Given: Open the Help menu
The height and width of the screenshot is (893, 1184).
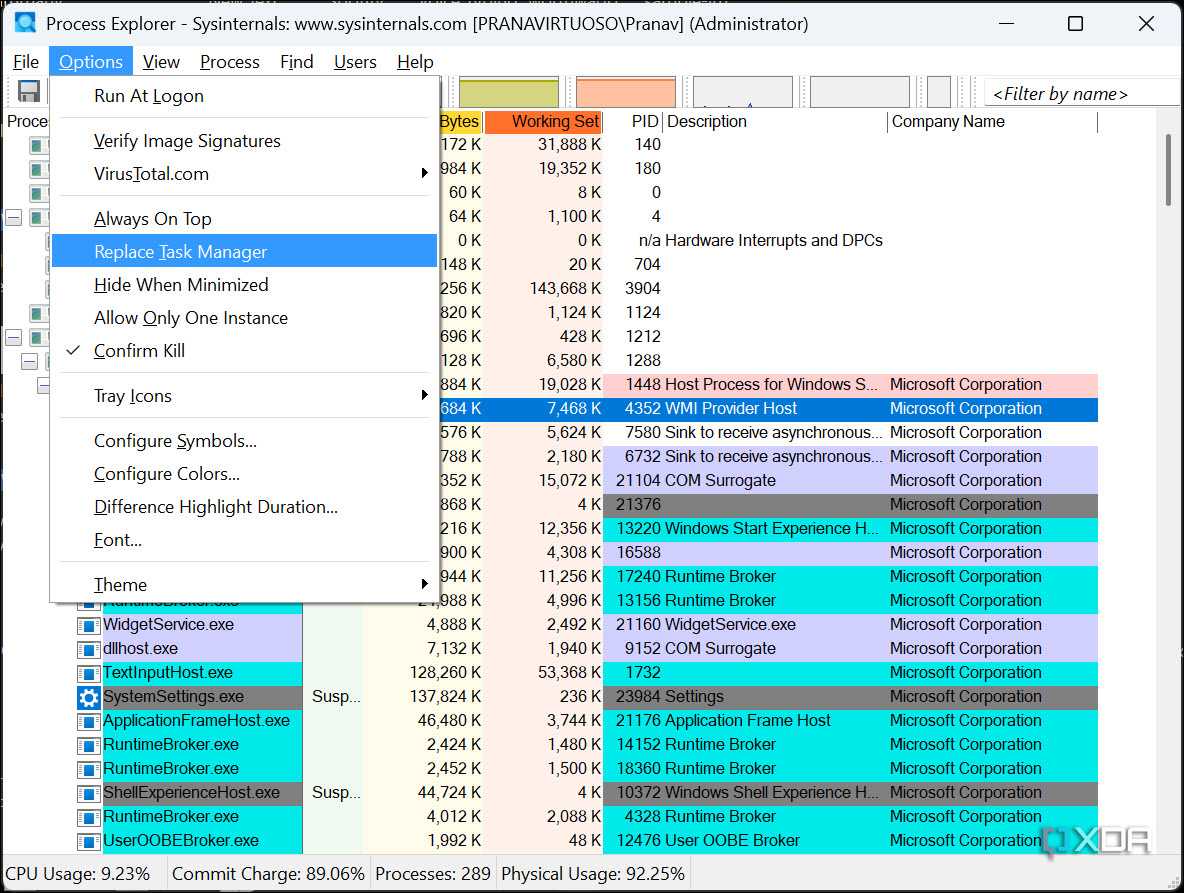Looking at the screenshot, I should [x=415, y=62].
